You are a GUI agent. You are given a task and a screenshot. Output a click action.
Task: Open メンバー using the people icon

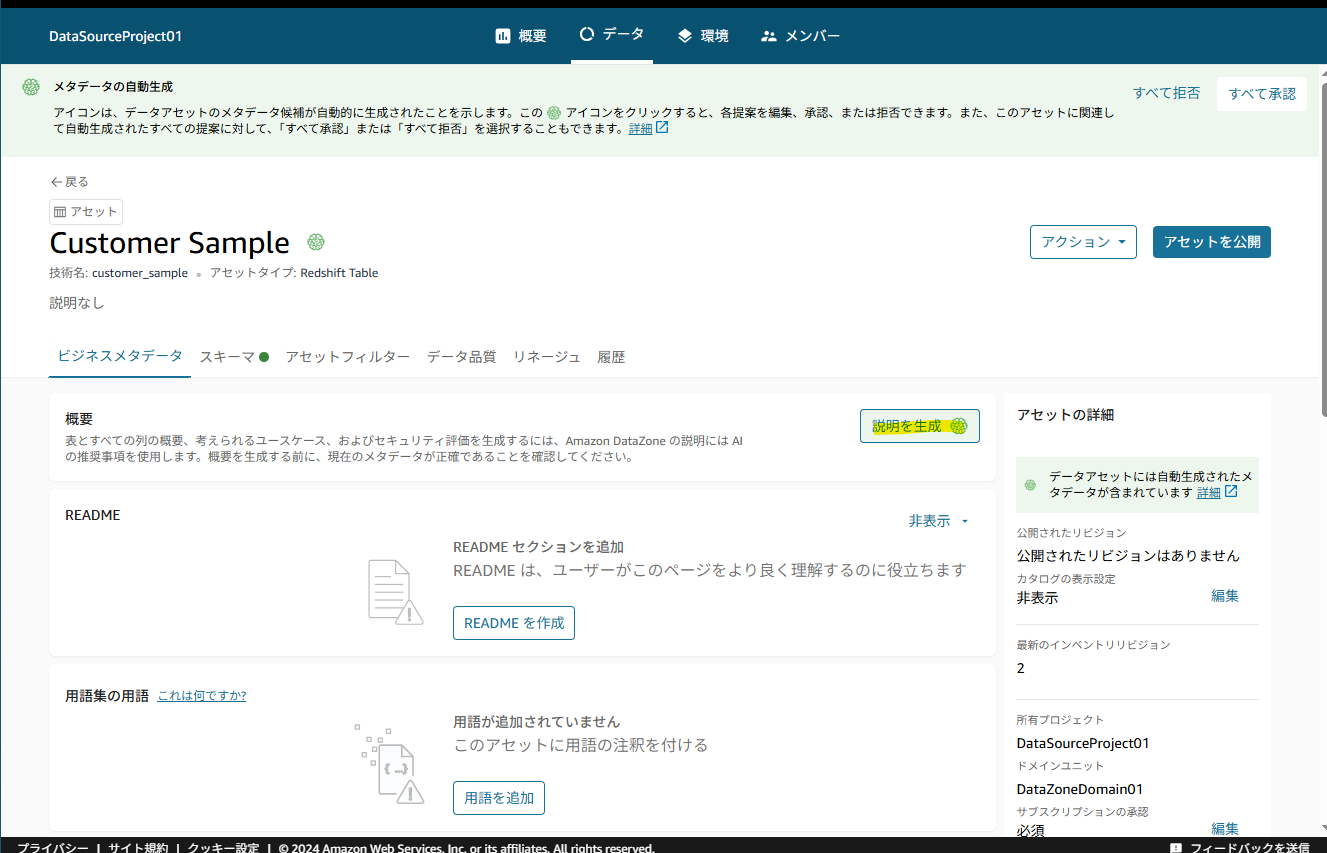pos(768,35)
